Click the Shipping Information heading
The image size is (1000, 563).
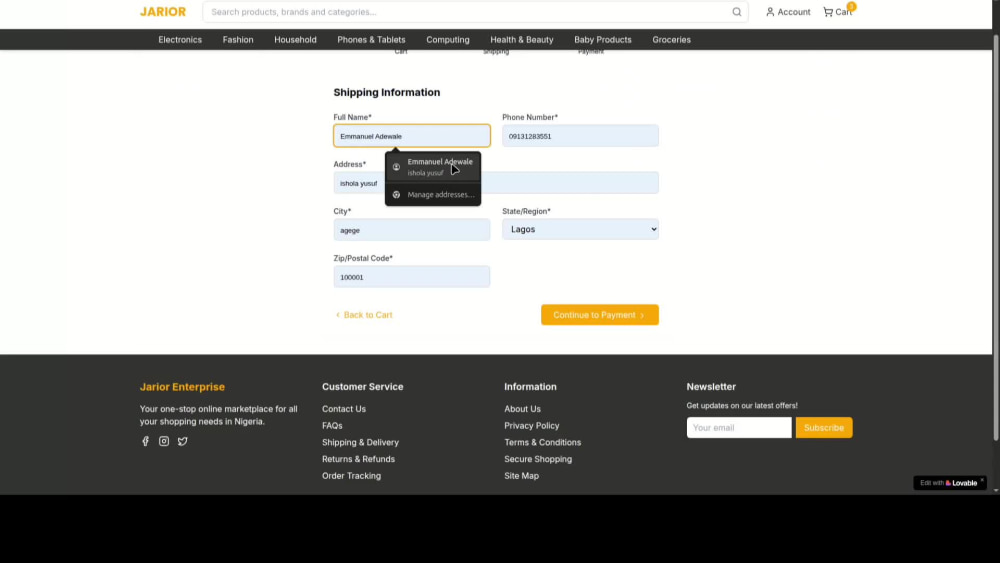pyautogui.click(x=386, y=92)
